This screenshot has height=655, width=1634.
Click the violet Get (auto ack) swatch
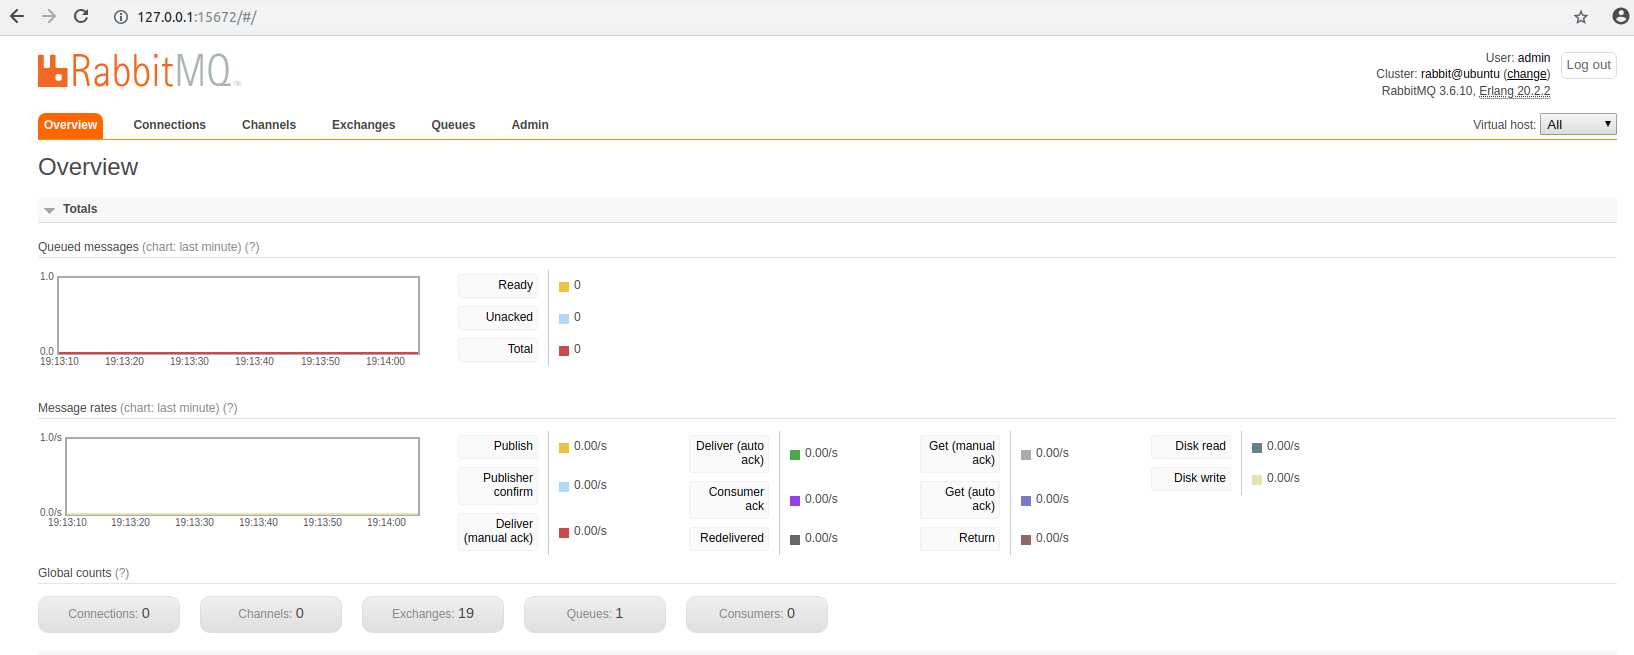pyautogui.click(x=1026, y=501)
